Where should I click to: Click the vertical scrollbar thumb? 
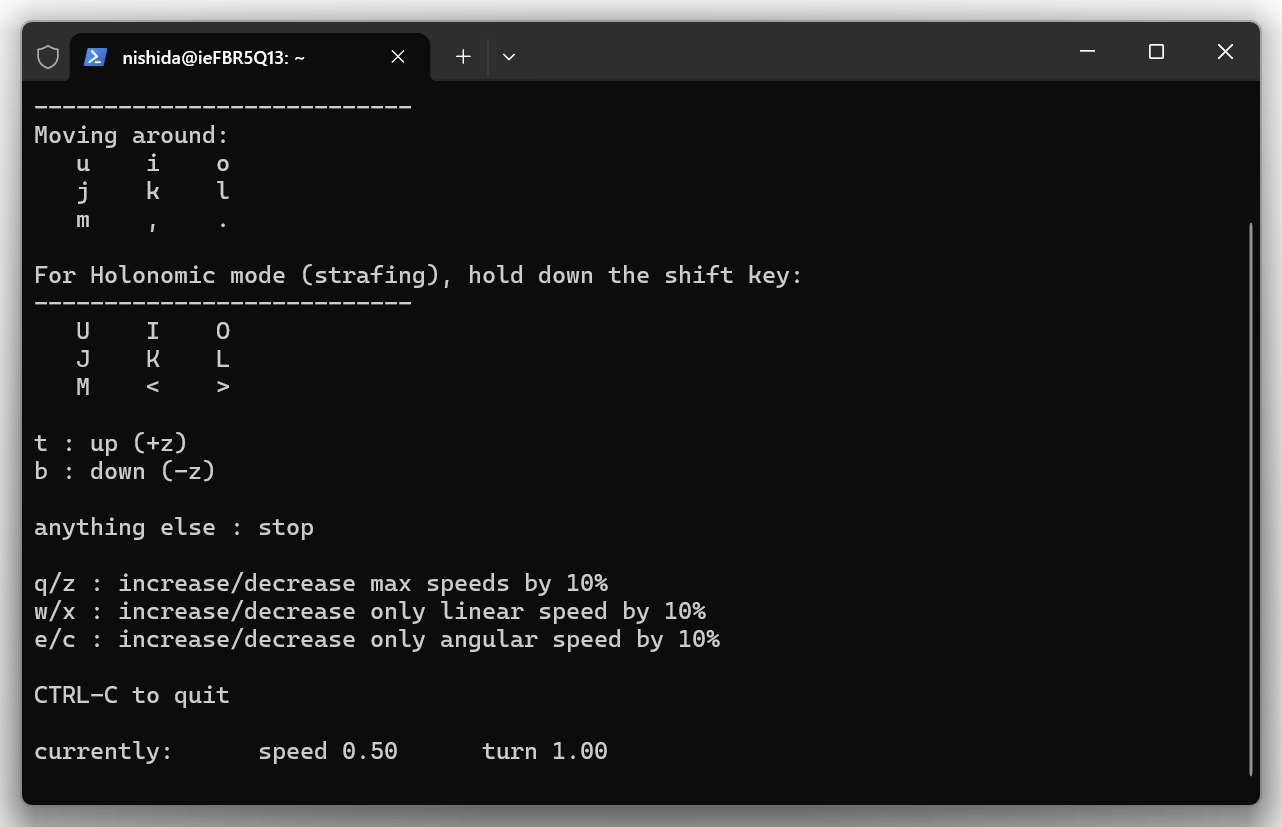point(1251,498)
